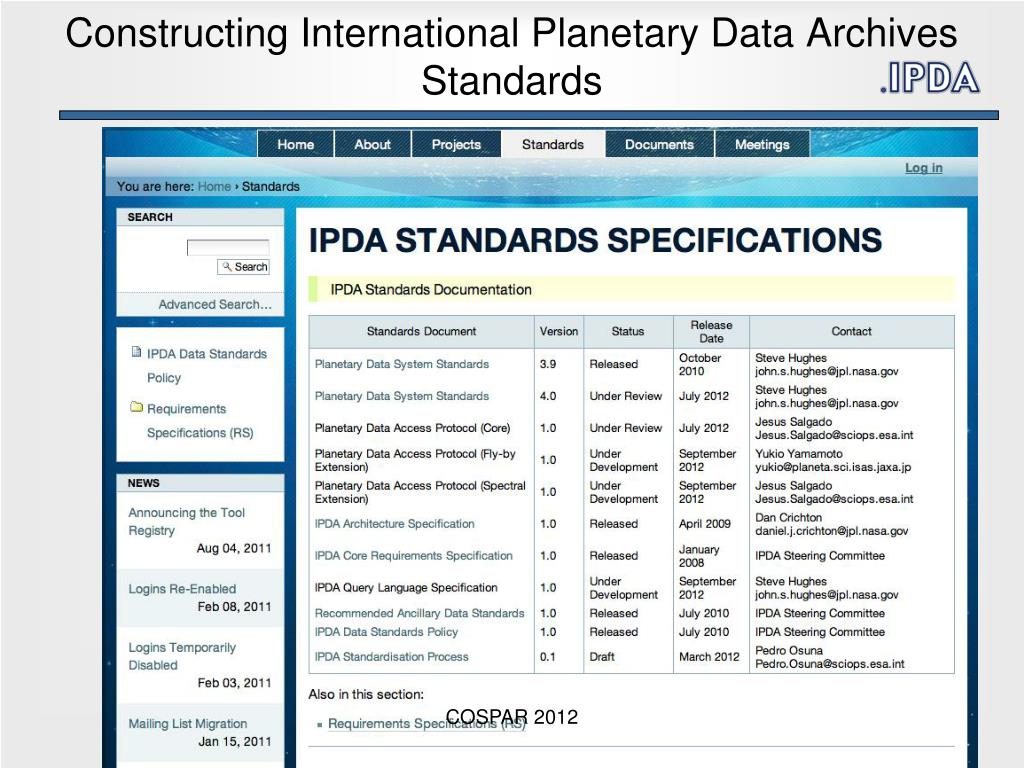Viewport: 1024px width, 768px height.
Task: Click the Standards Document column header
Action: (x=421, y=331)
